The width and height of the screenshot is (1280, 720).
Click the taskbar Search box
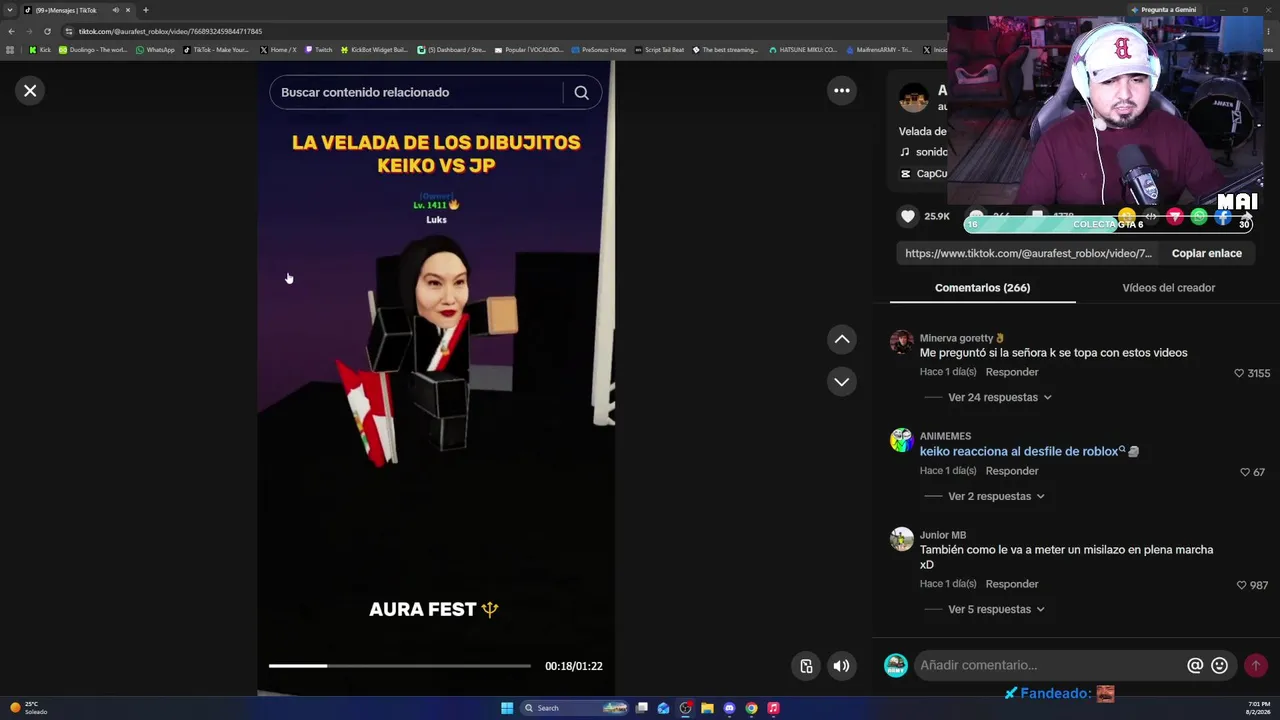(x=575, y=708)
